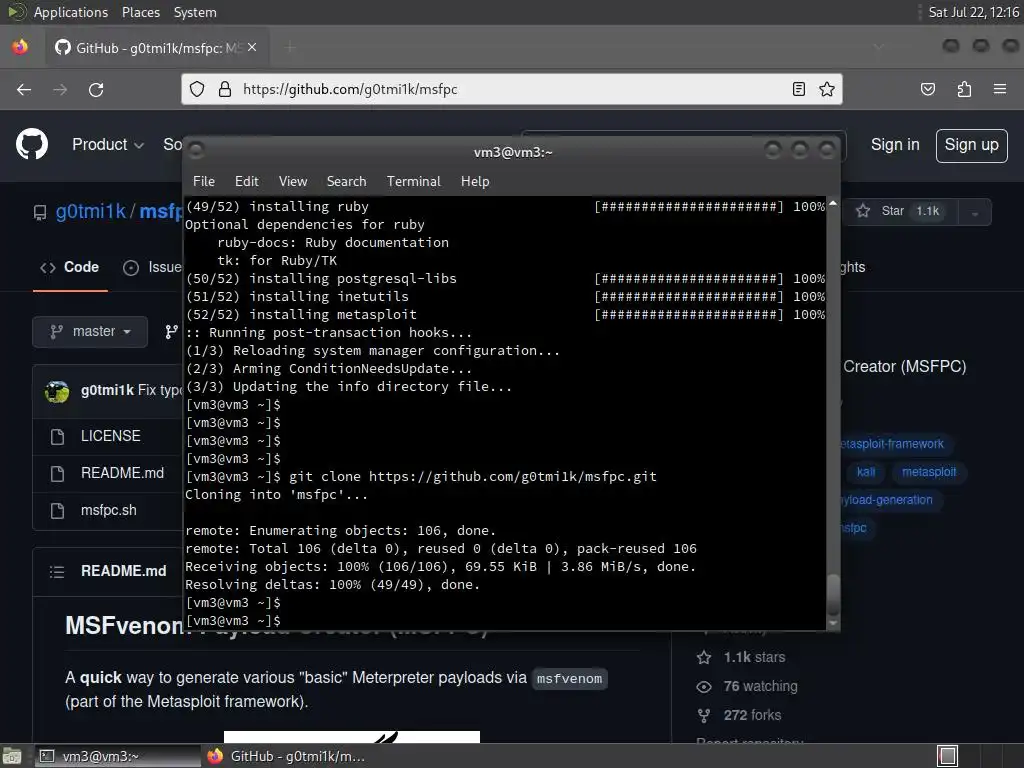Click README.md file icon in file list

(x=57, y=473)
